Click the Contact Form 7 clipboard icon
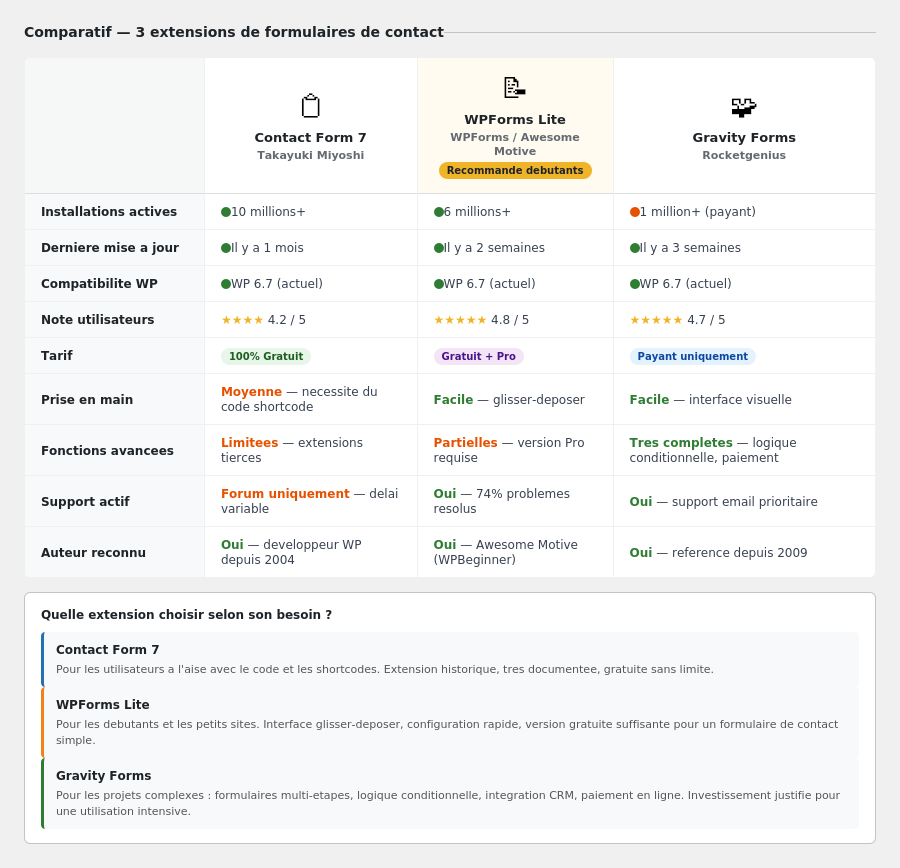The image size is (900, 868). coord(311,106)
